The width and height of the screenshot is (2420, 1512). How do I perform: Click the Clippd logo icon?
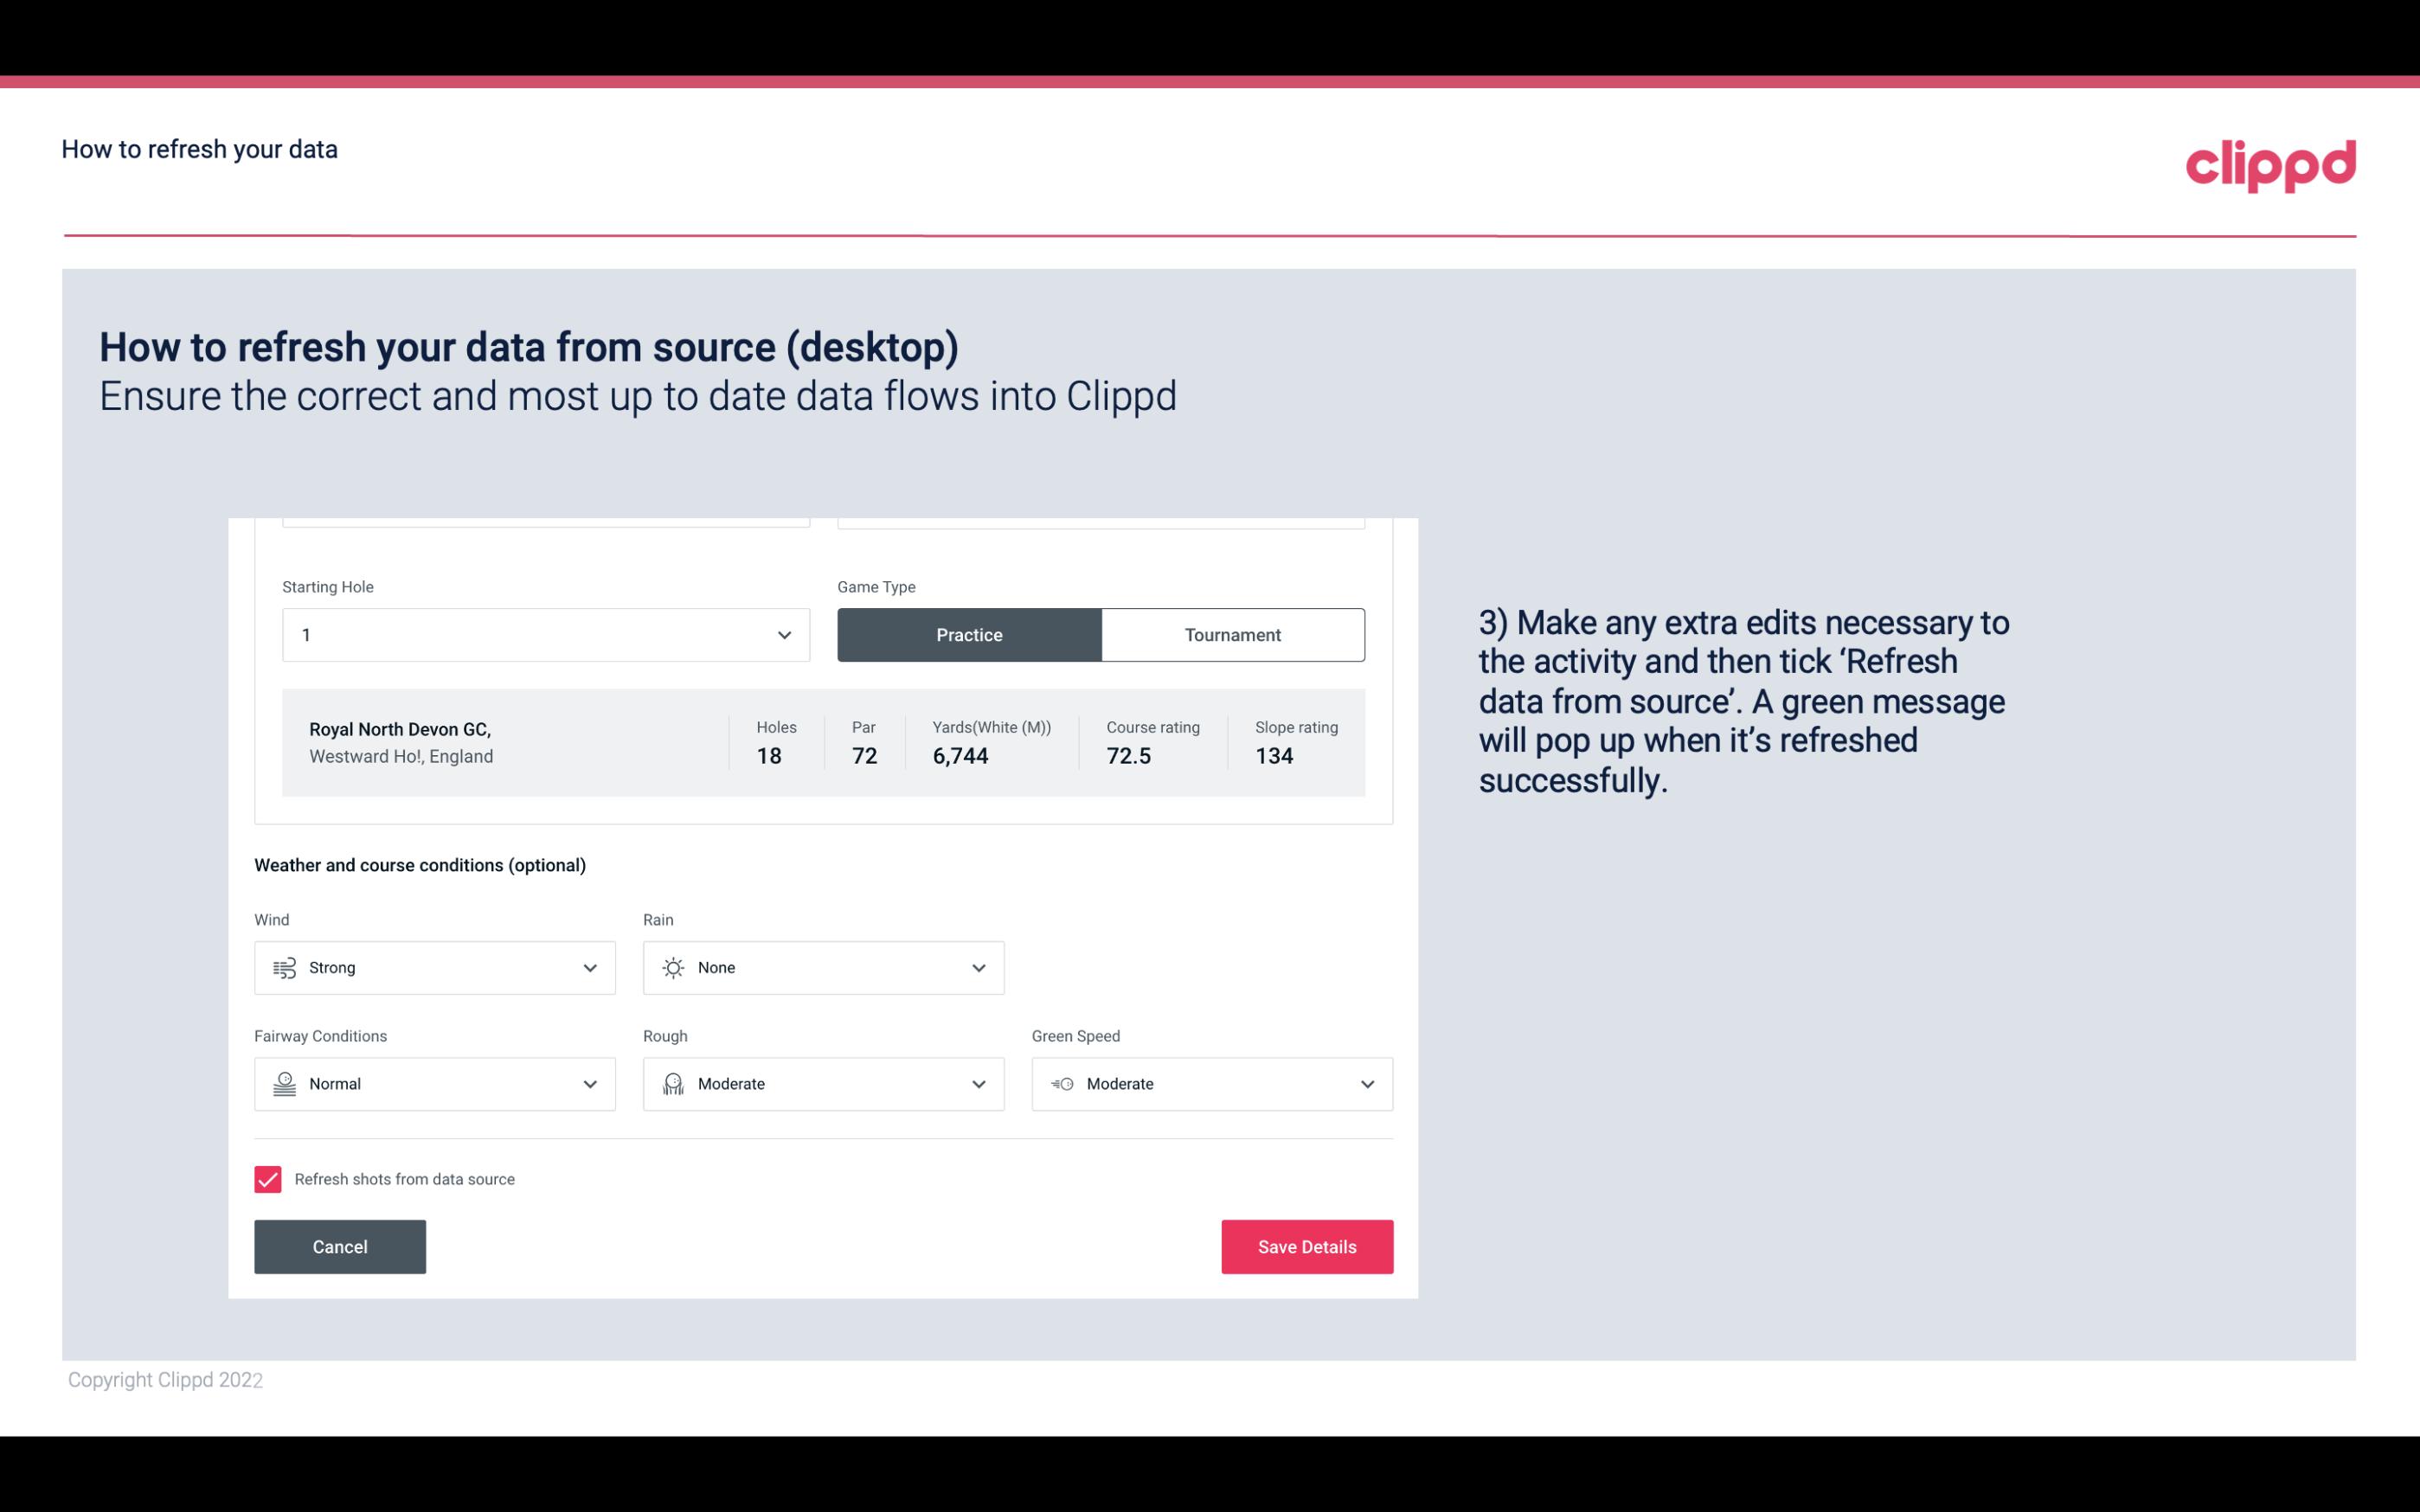coord(2272,162)
